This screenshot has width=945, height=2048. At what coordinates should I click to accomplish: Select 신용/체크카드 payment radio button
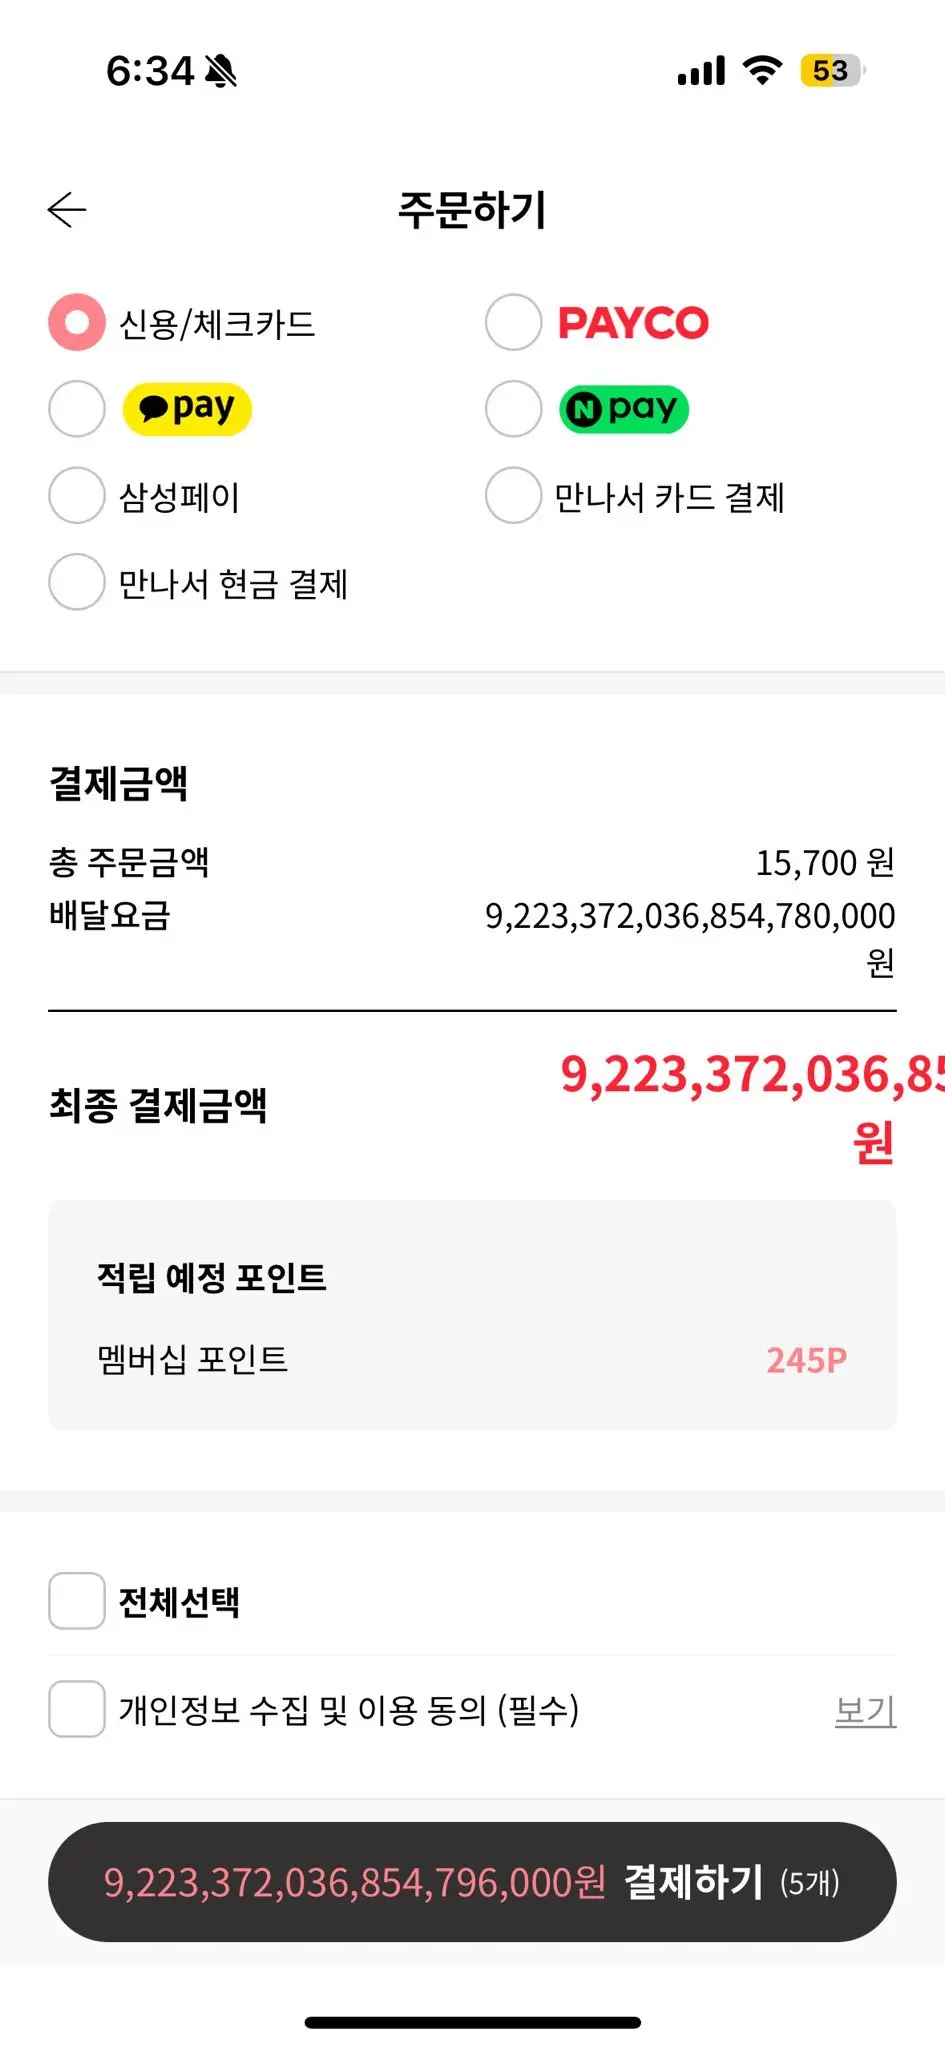[x=77, y=323]
